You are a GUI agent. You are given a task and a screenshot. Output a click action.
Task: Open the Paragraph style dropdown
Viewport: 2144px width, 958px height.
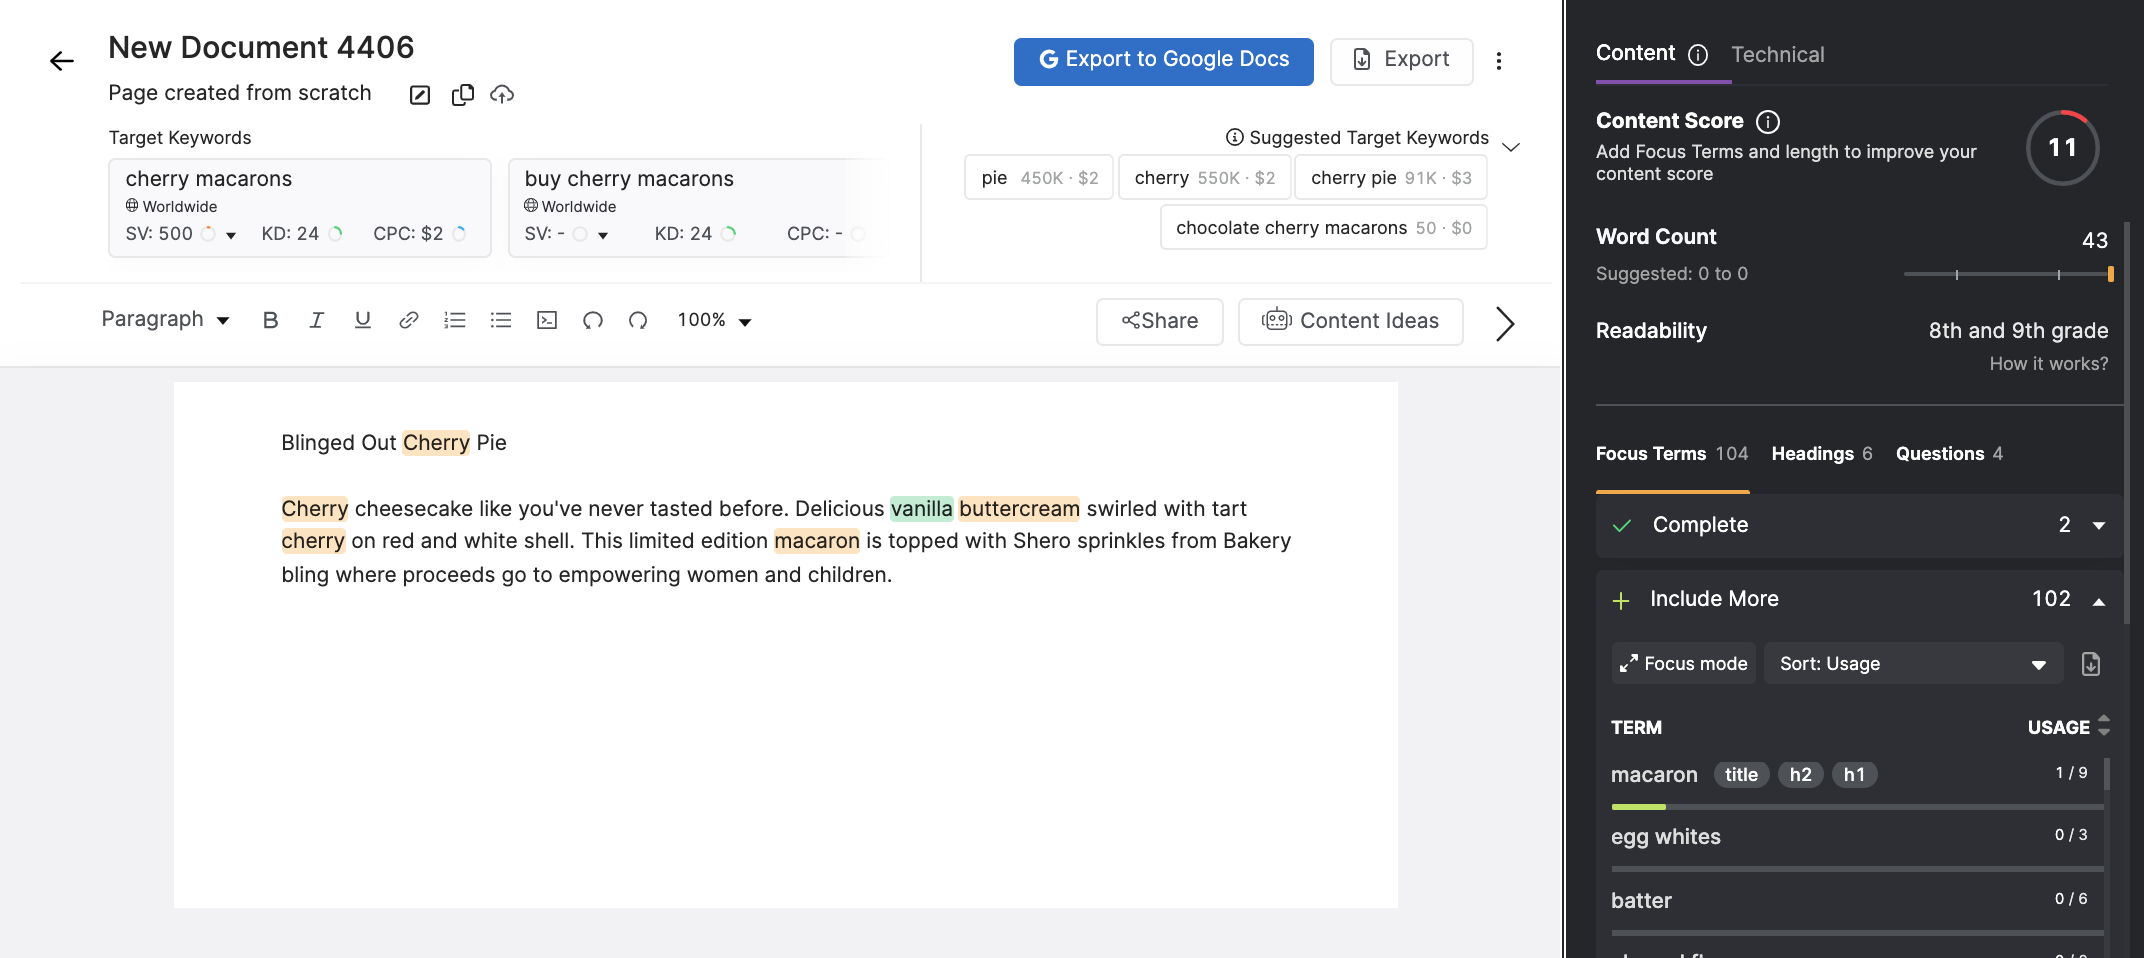164,318
